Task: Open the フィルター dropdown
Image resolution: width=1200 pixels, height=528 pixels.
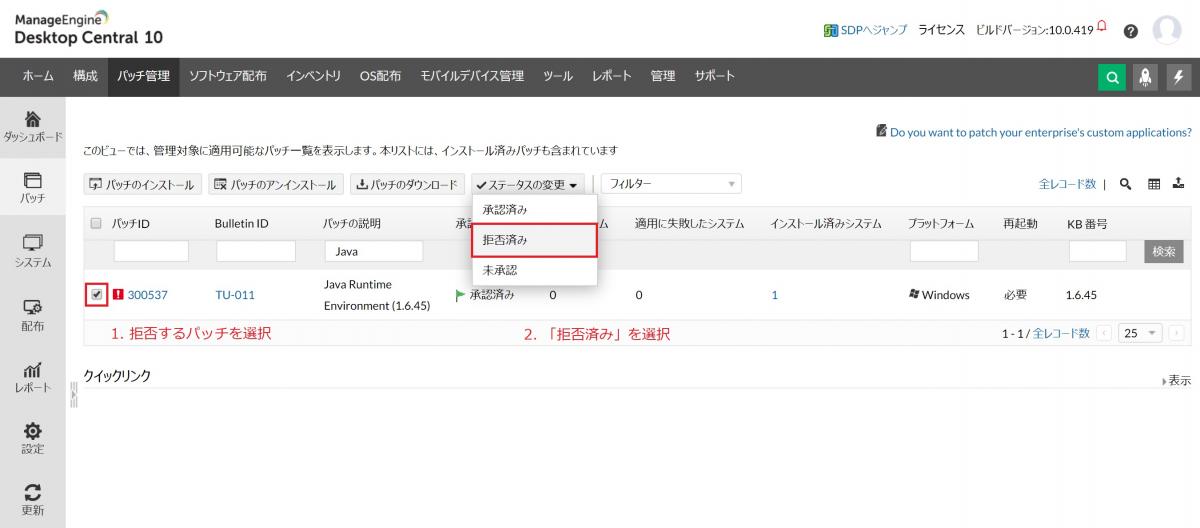Action: (x=671, y=184)
